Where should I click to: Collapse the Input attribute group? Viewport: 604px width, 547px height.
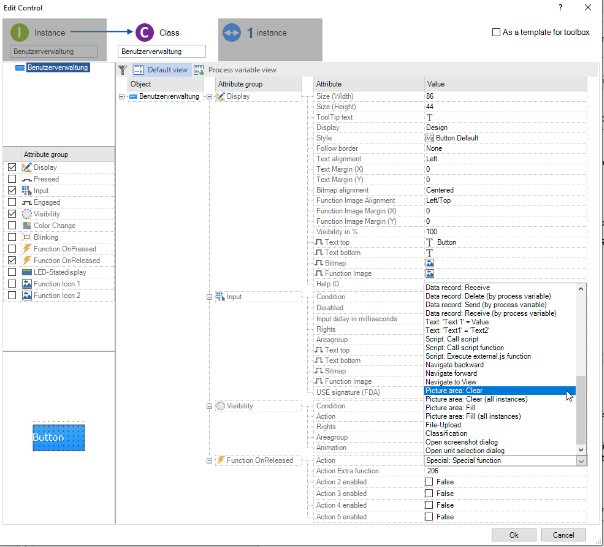pyautogui.click(x=209, y=297)
